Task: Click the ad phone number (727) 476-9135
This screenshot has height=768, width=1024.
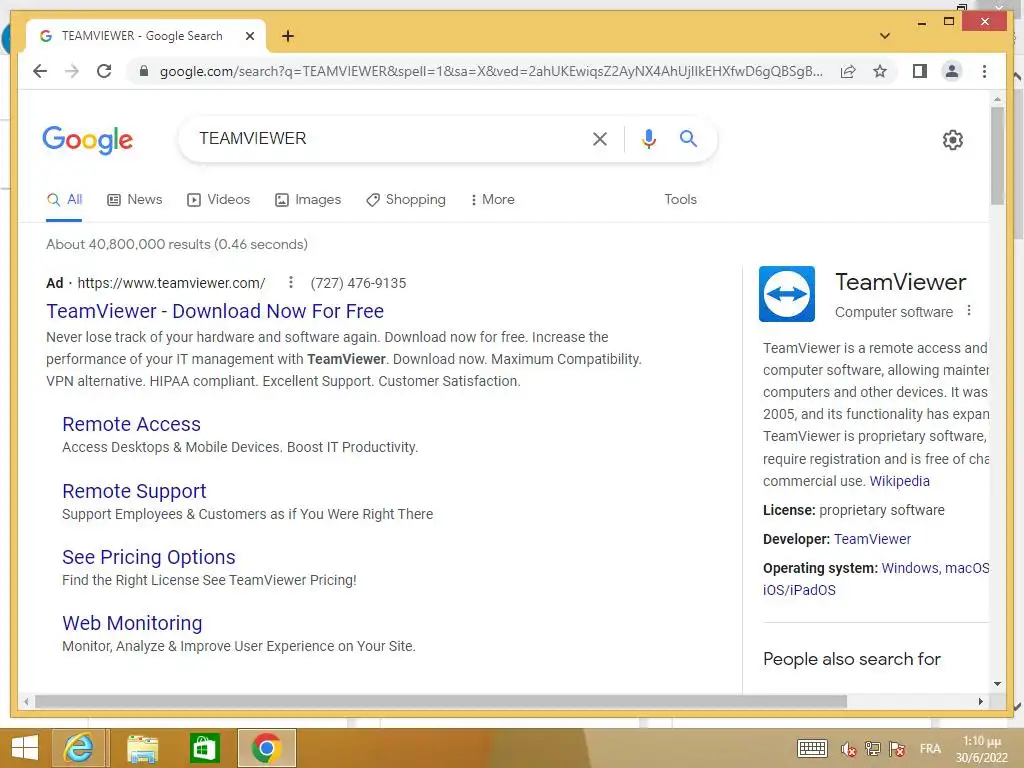Action: point(358,283)
